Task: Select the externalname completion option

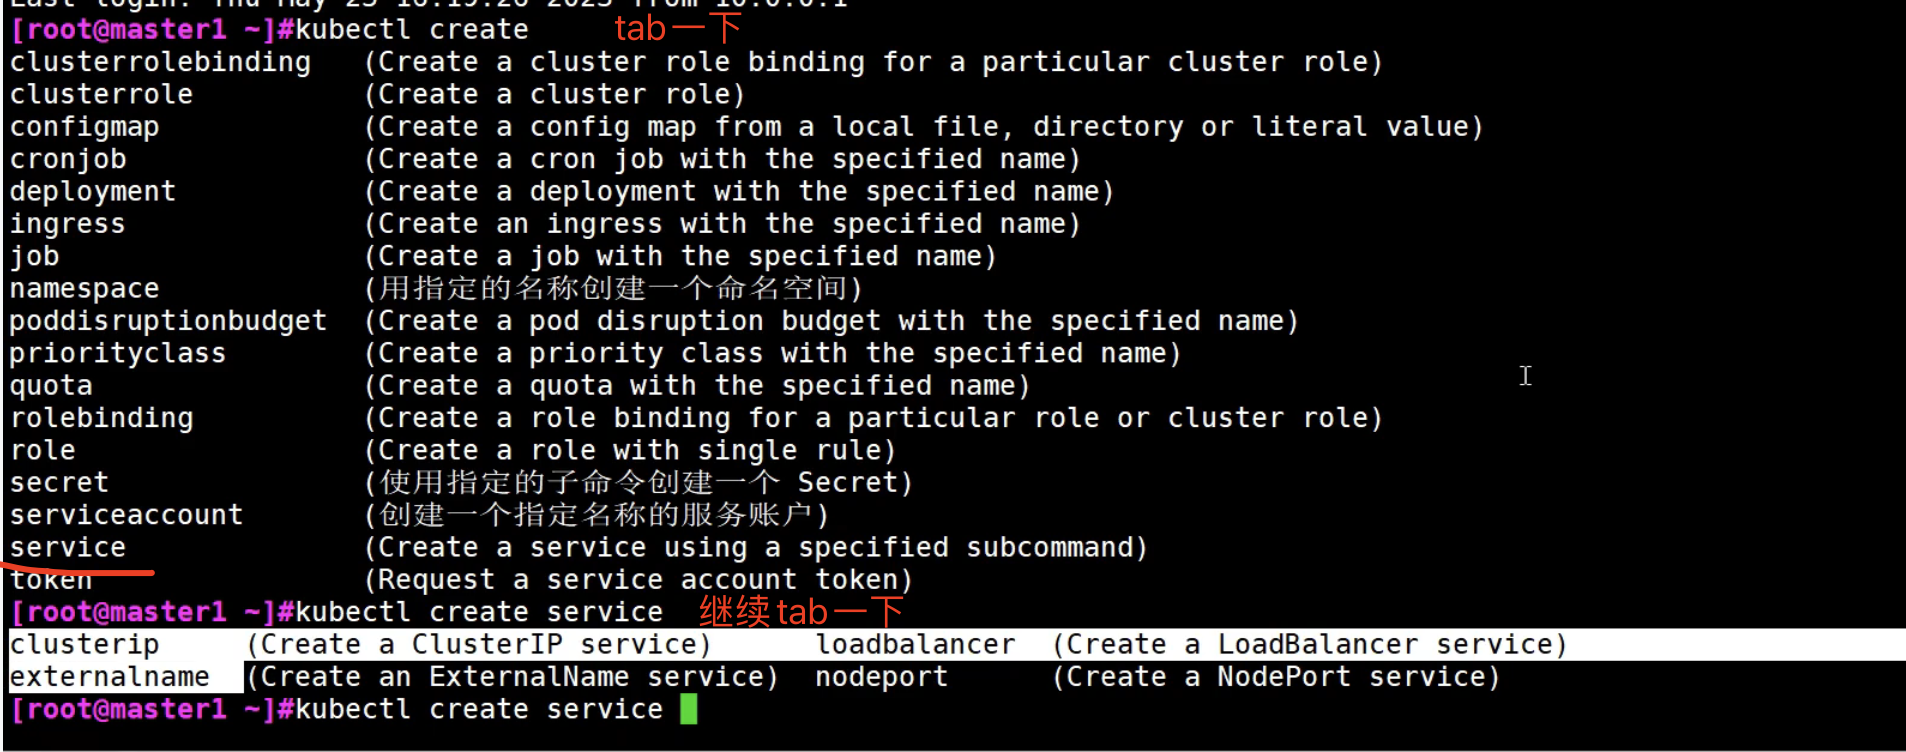Action: [110, 677]
